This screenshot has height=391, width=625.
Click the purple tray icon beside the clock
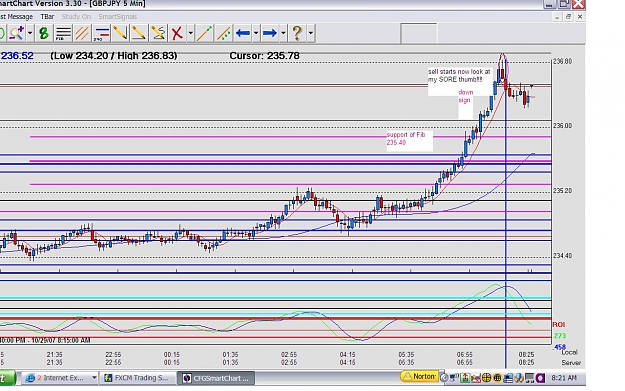coord(540,377)
